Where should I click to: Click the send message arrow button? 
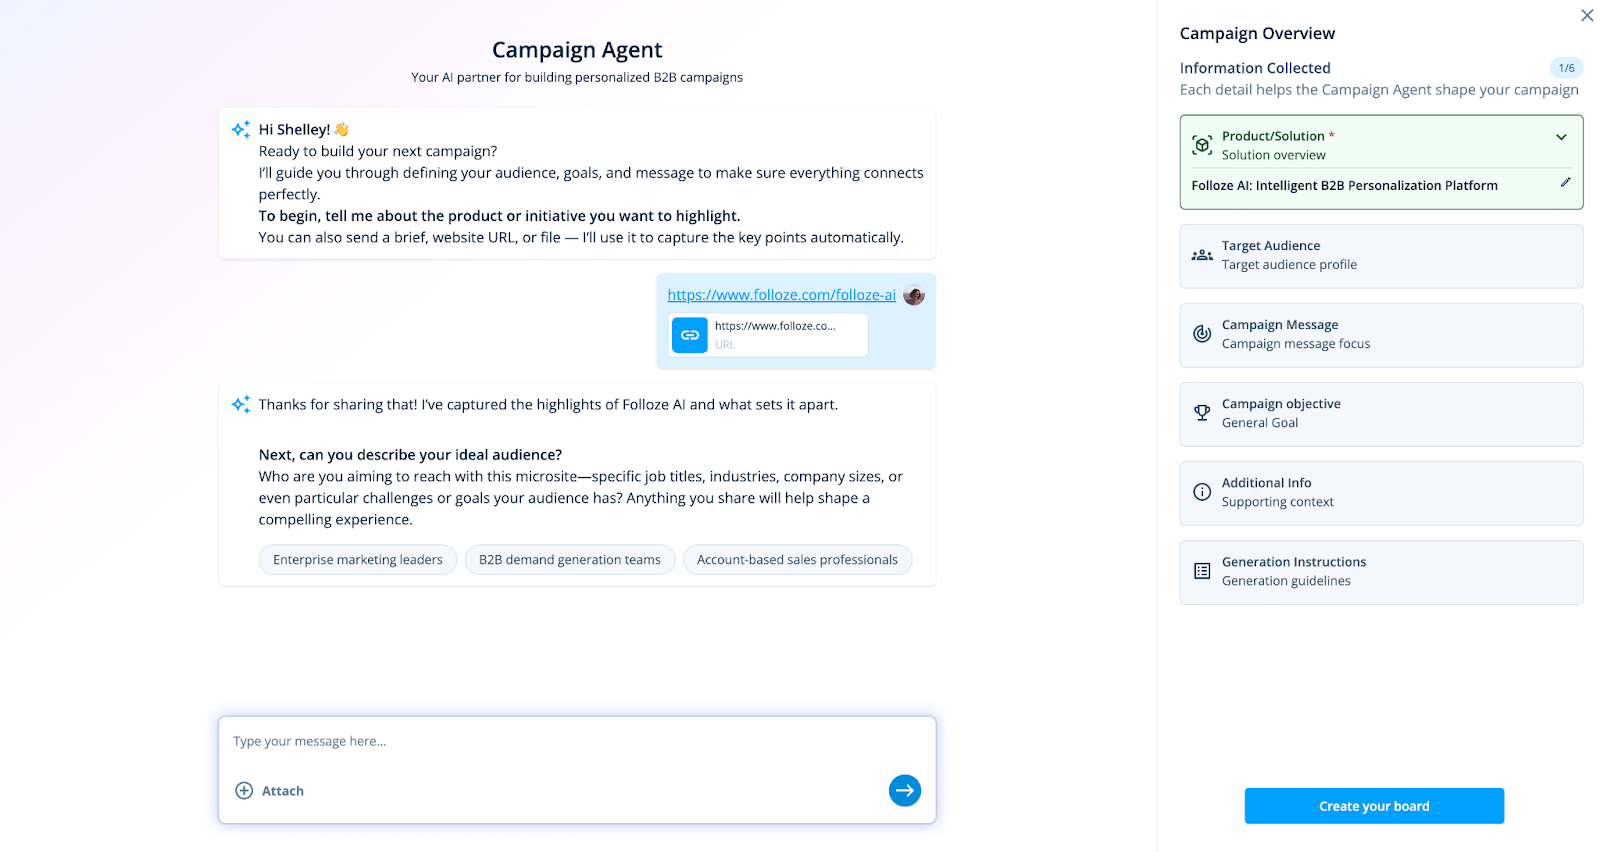click(904, 790)
